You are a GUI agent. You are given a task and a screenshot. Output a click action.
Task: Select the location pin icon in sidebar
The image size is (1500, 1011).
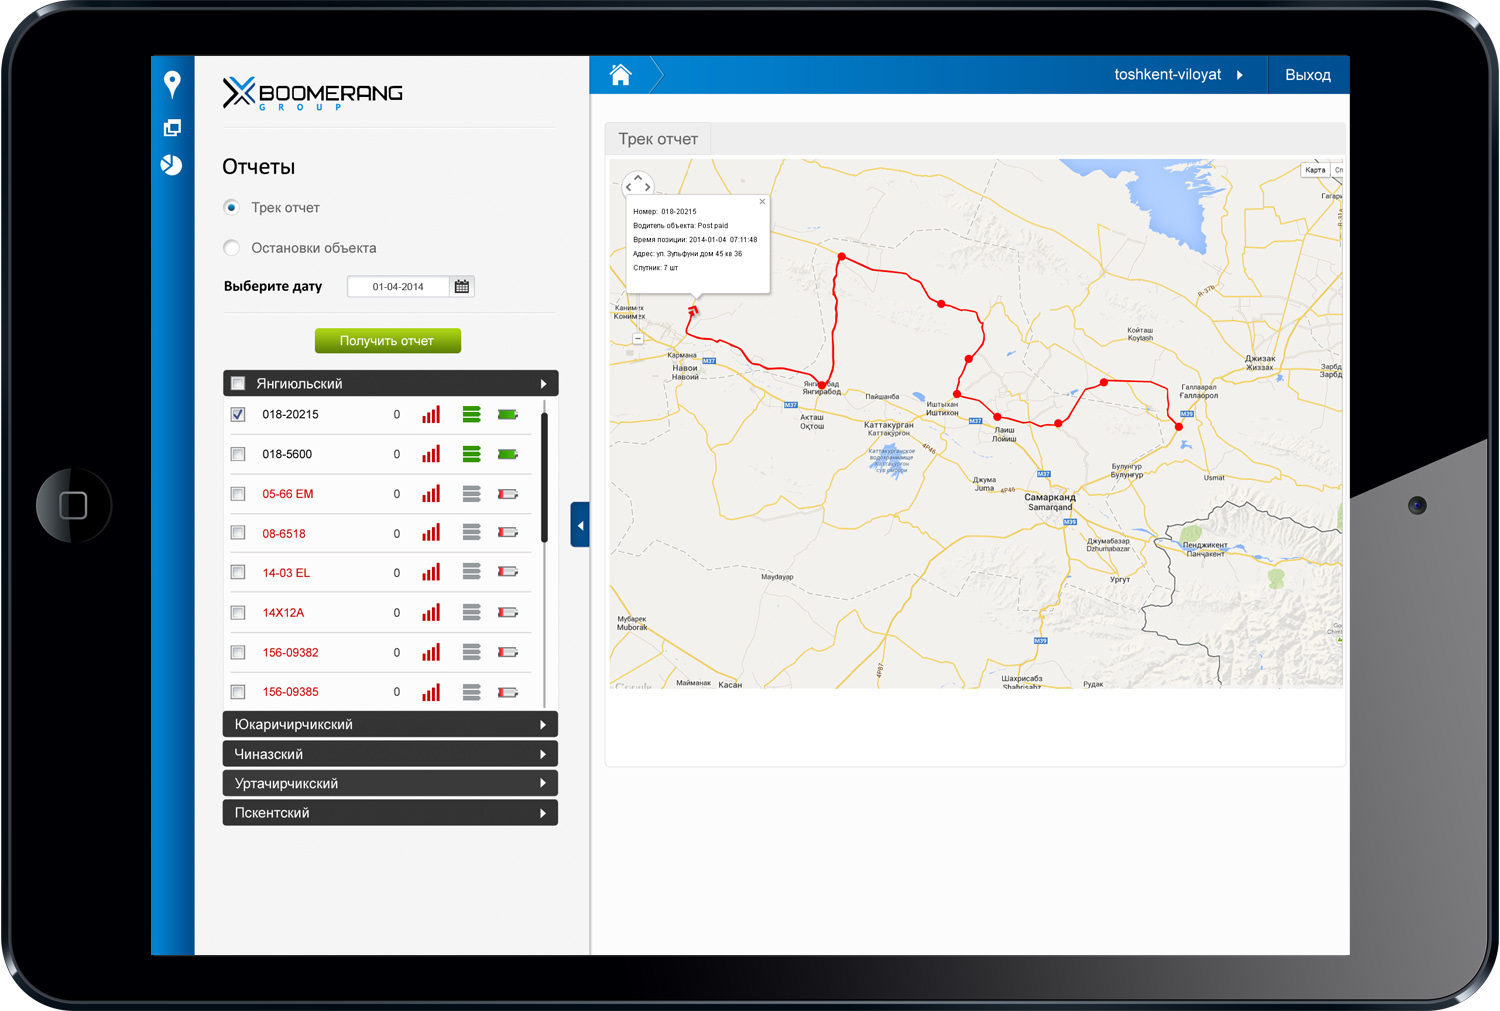(x=172, y=84)
